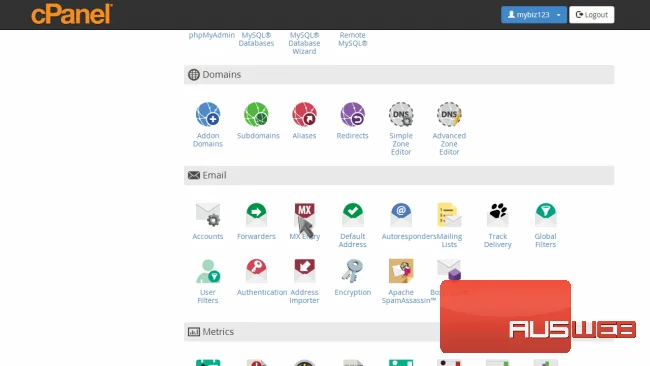
Task: Open the Mailing Lists icon
Action: [449, 215]
